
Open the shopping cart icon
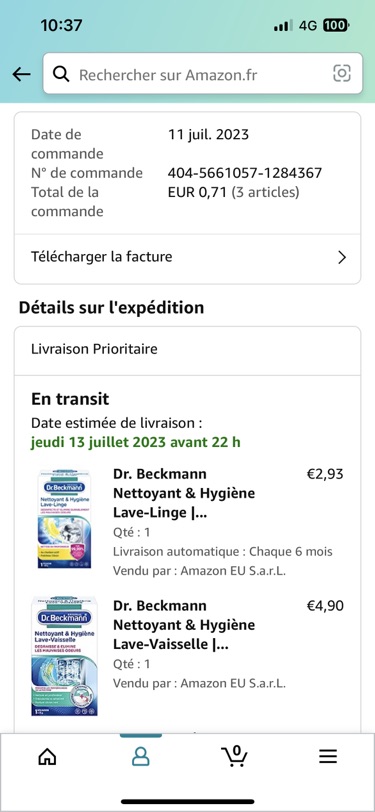234,756
